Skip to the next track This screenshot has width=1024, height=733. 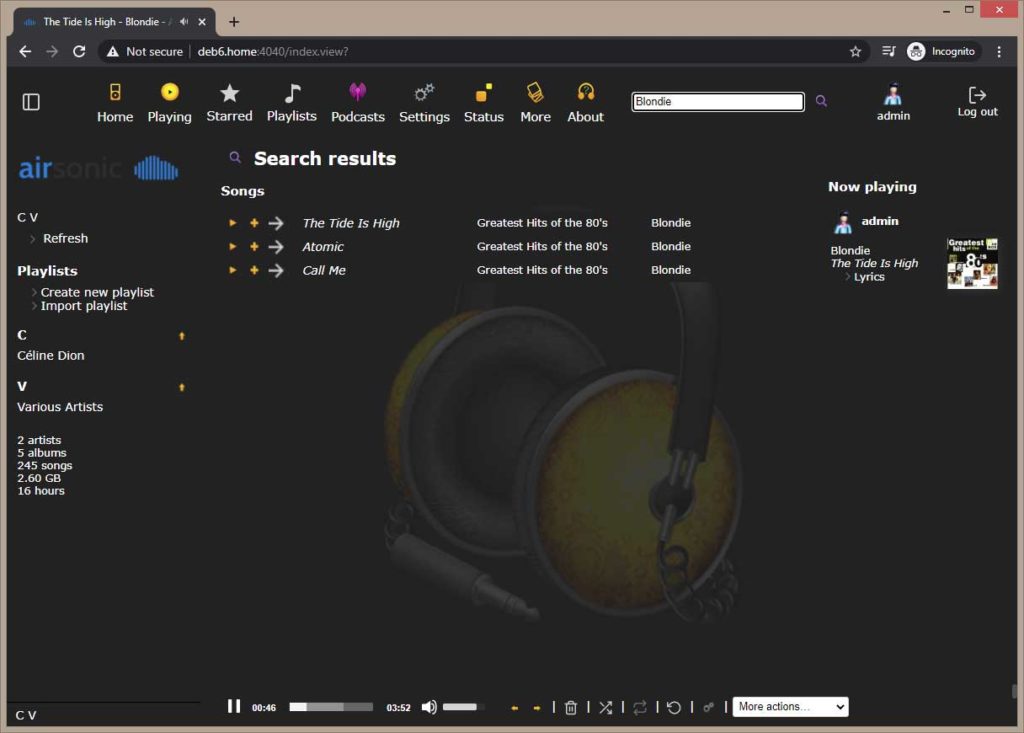tap(537, 708)
